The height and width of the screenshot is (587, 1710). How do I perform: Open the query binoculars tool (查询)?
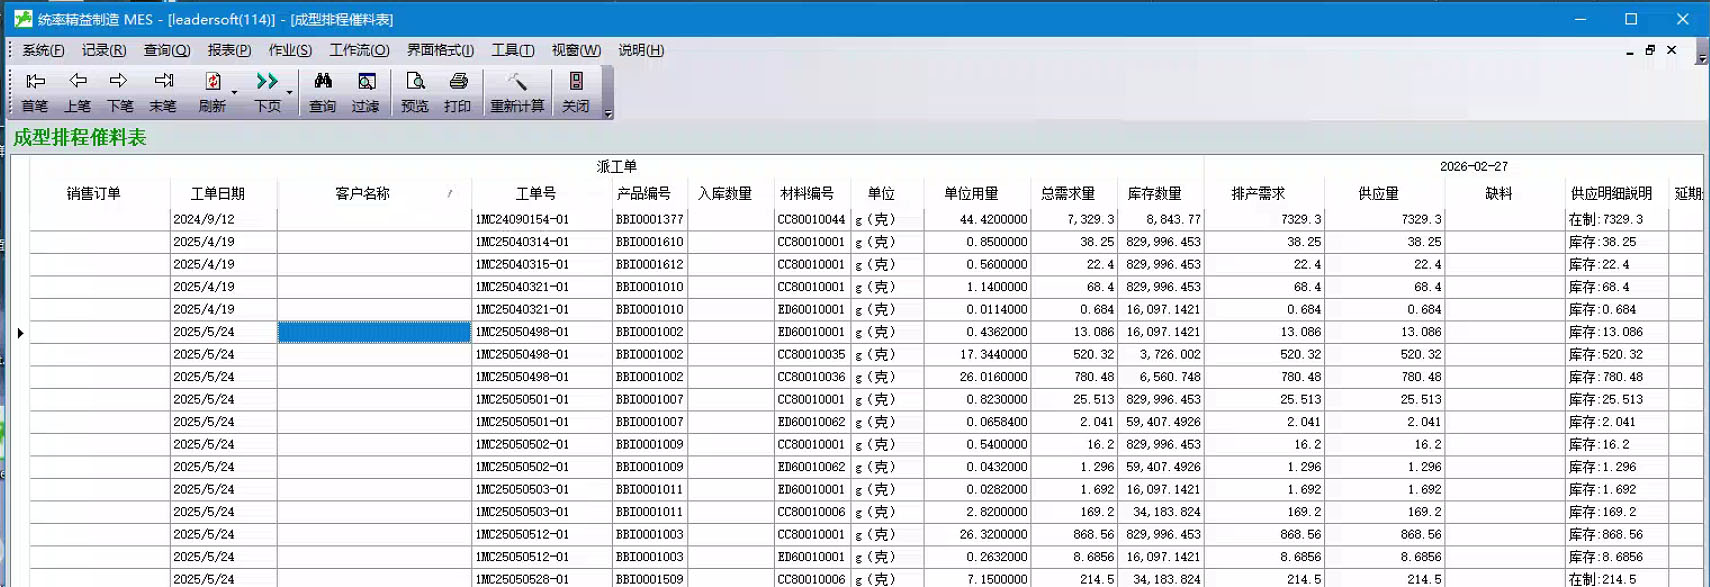pyautogui.click(x=323, y=91)
